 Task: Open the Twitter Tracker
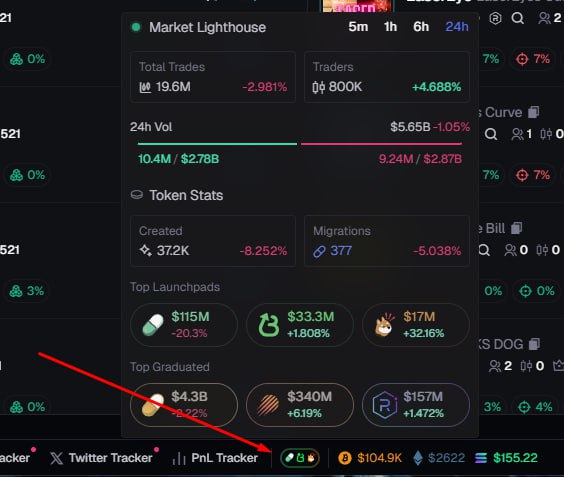click(x=101, y=458)
